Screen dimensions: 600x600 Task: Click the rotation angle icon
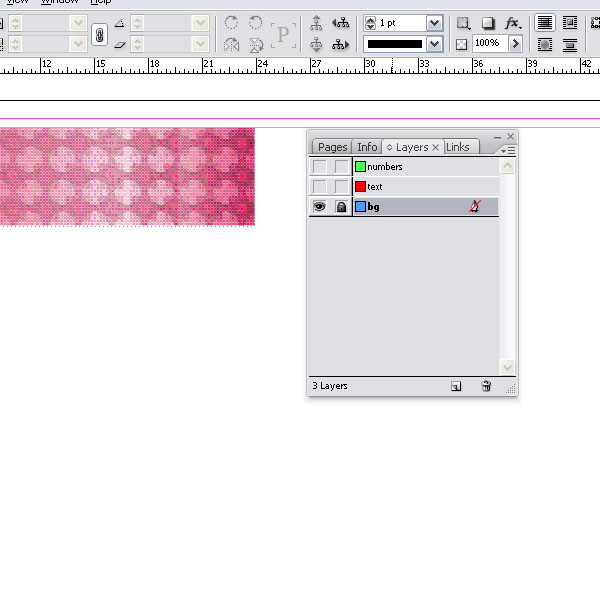point(119,23)
